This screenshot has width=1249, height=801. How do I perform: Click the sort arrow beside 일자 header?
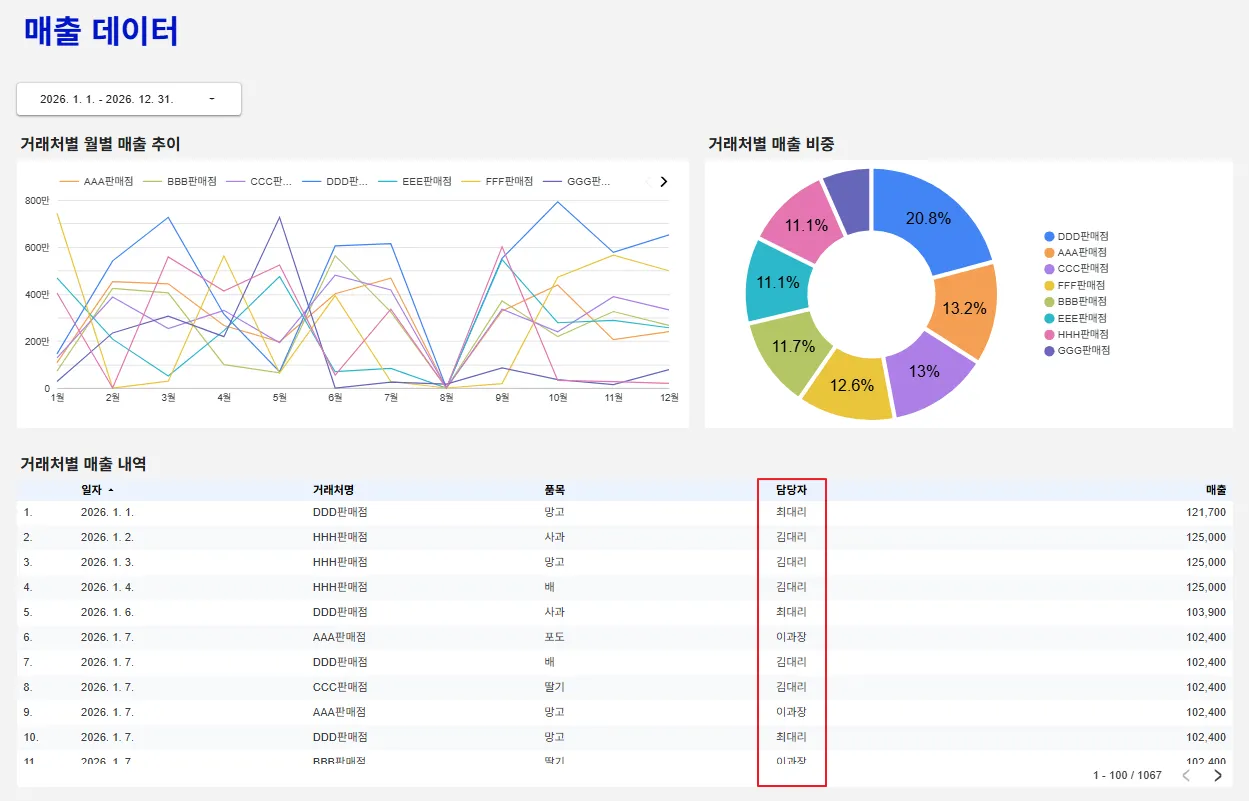tap(110, 490)
